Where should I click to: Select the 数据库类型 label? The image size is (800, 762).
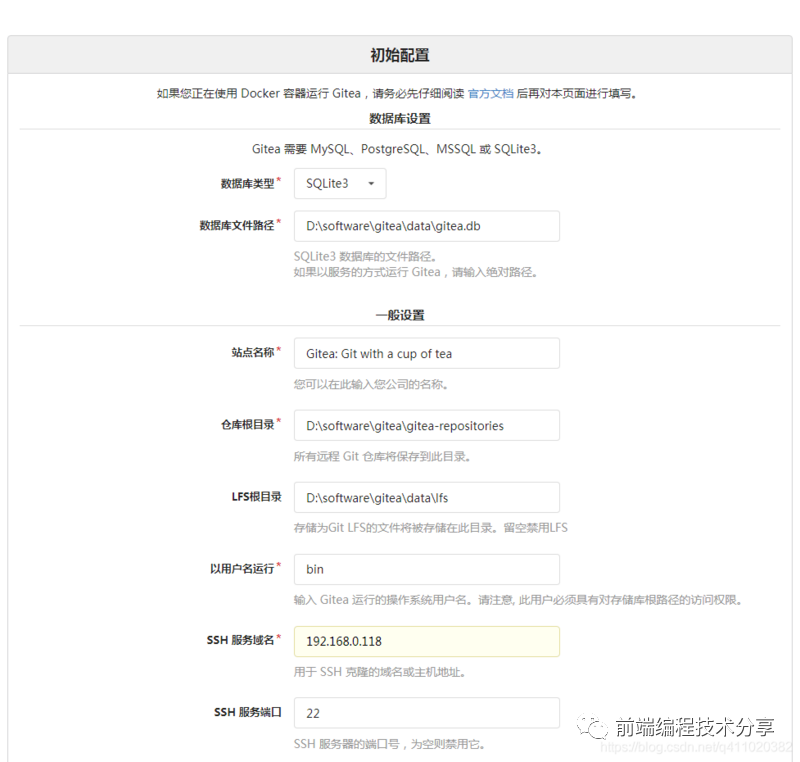coord(247,184)
